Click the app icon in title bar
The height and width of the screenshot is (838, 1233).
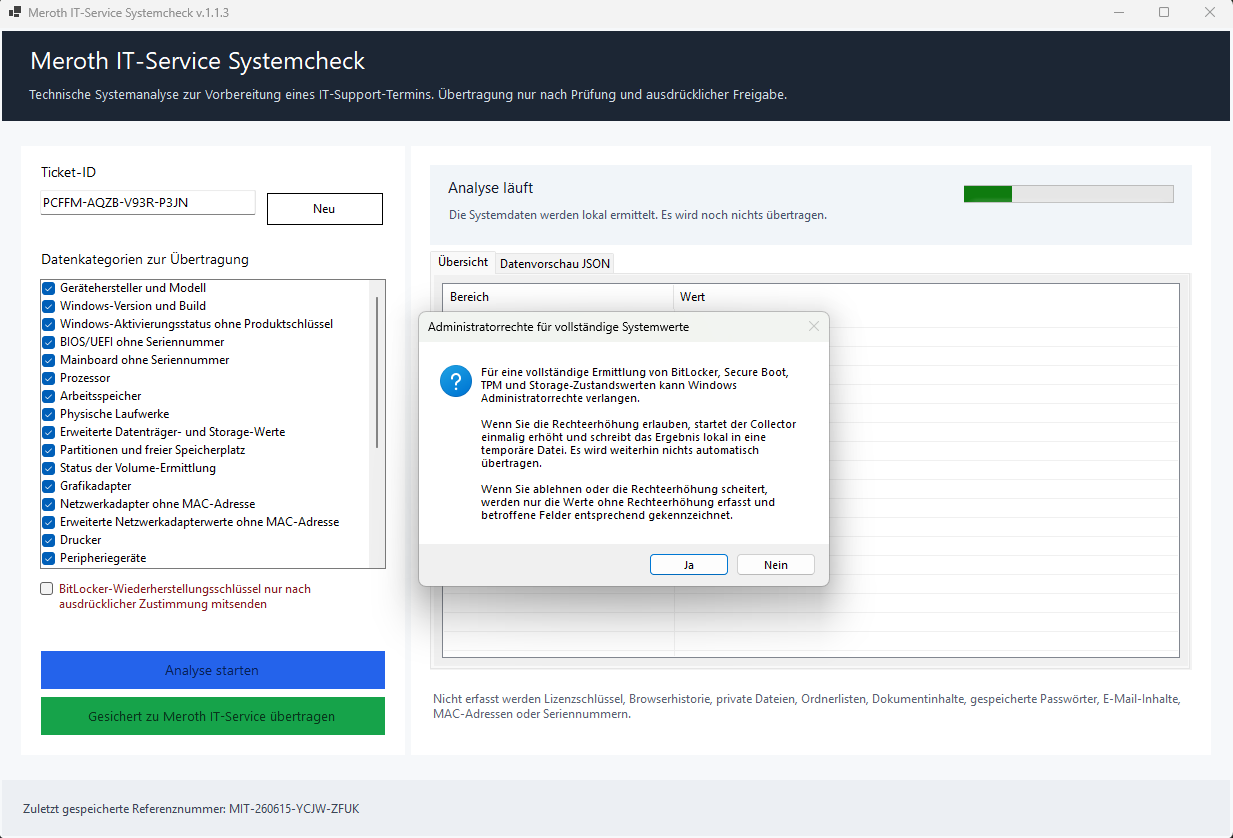(15, 13)
